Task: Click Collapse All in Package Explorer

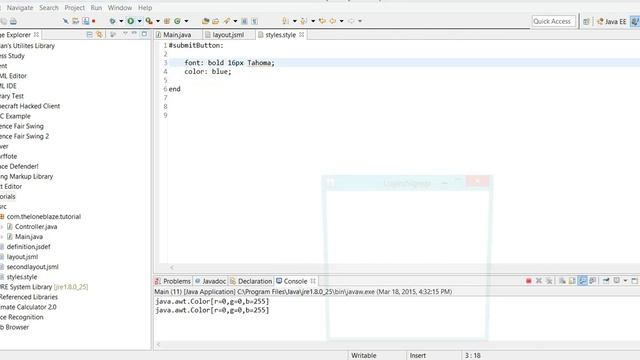Action: pos(89,35)
